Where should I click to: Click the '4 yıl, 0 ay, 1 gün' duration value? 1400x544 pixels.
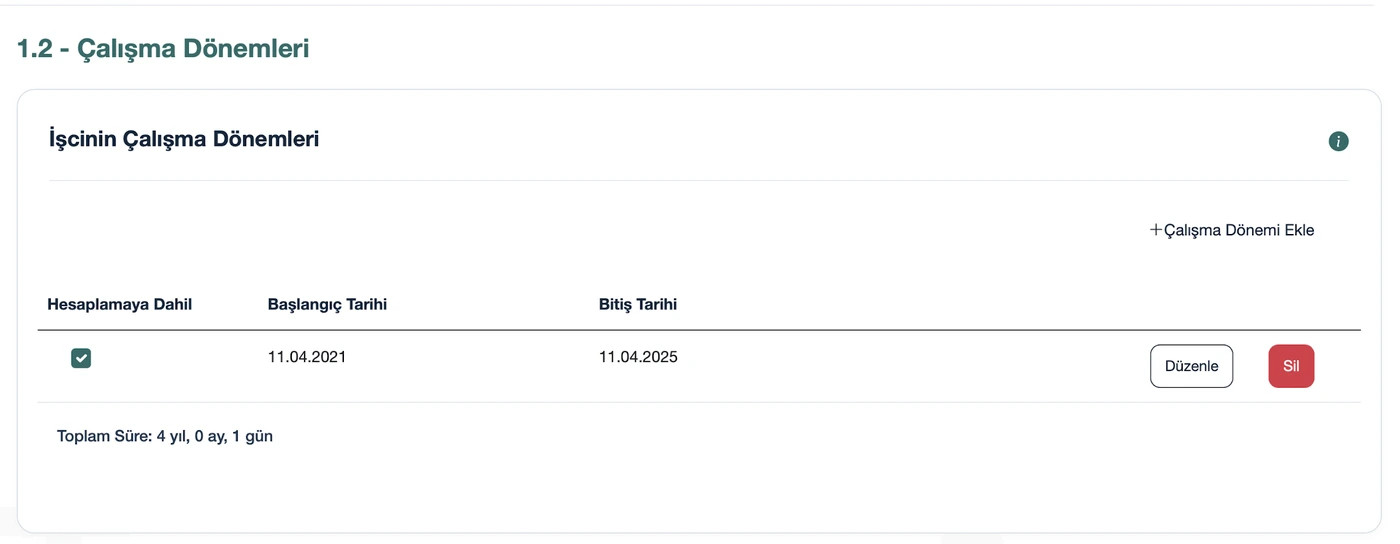click(x=215, y=436)
